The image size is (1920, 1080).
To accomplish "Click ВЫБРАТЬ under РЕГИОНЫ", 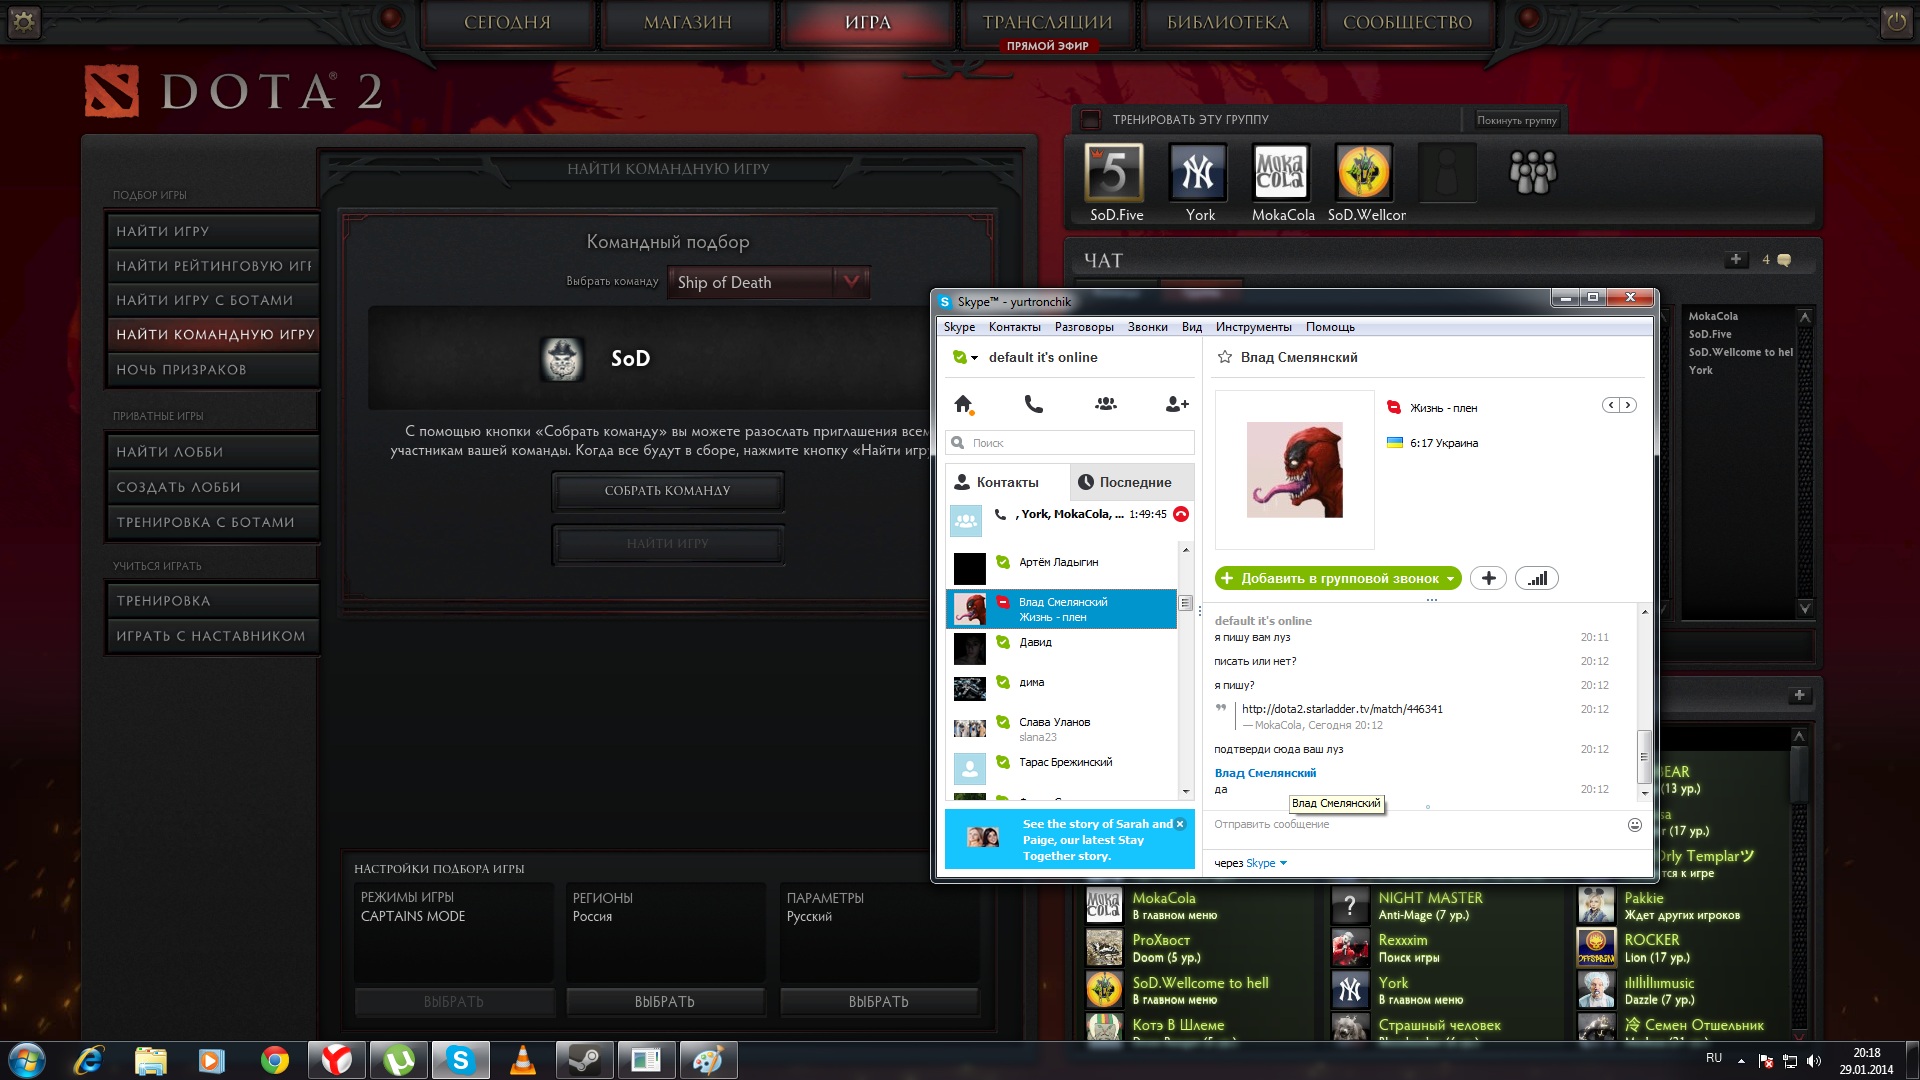I will pos(665,1002).
